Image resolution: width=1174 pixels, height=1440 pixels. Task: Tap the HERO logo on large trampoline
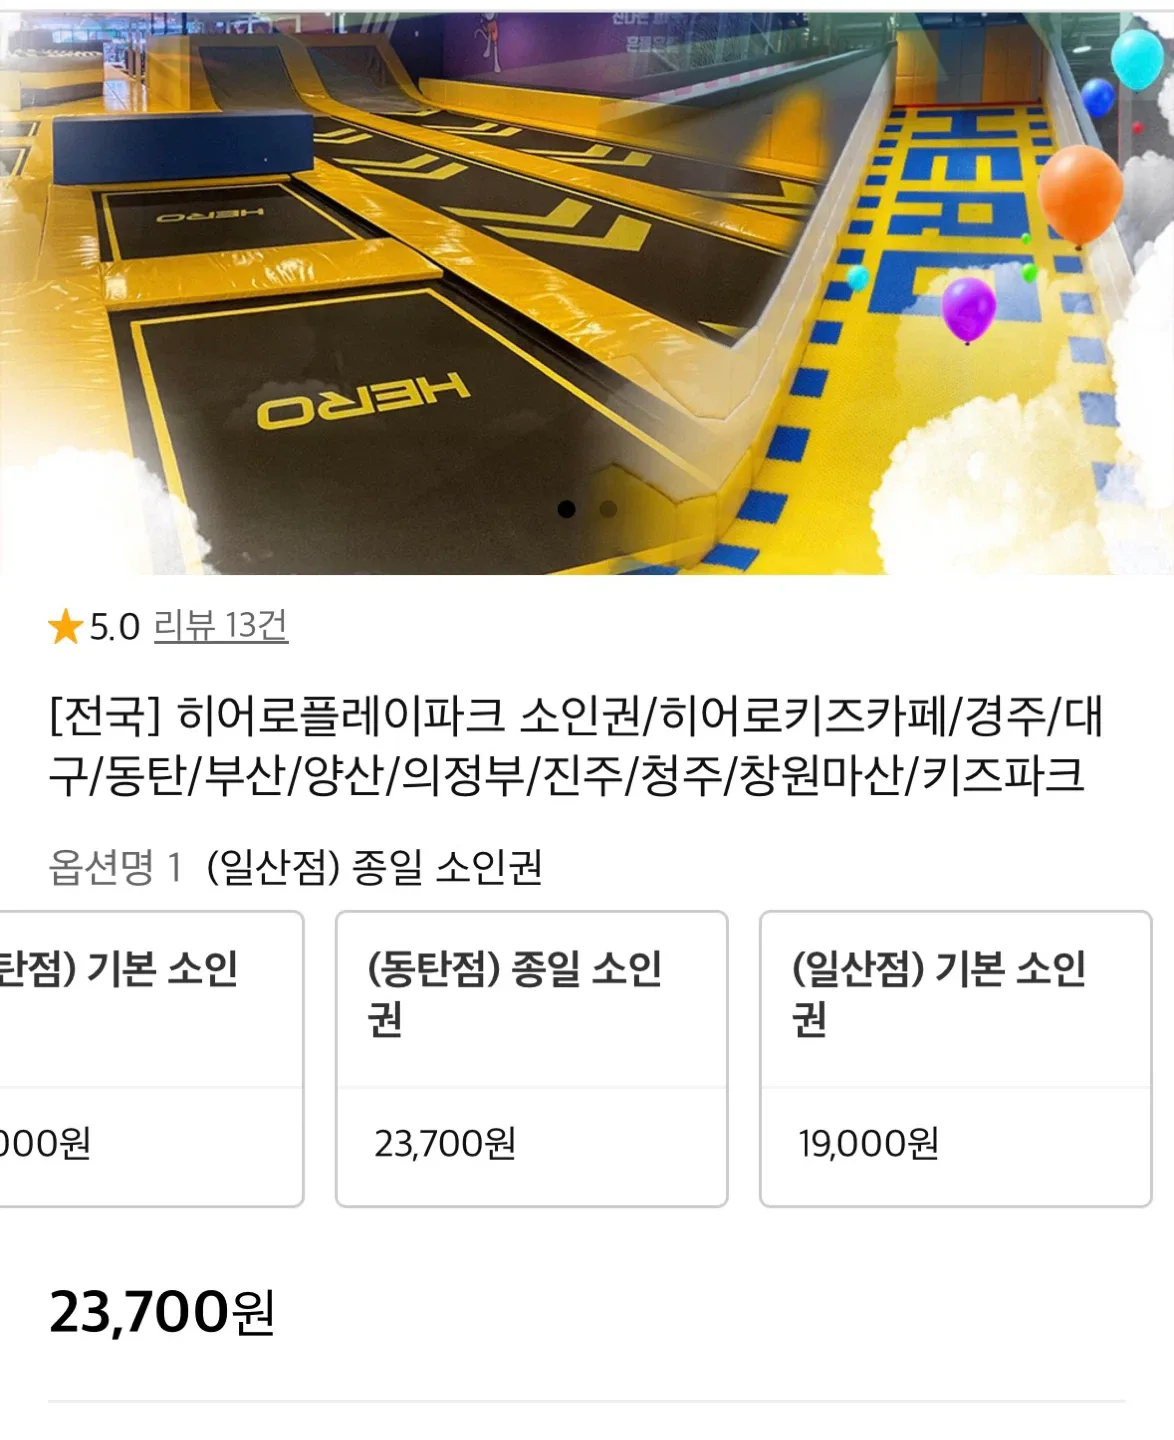pyautogui.click(x=362, y=400)
